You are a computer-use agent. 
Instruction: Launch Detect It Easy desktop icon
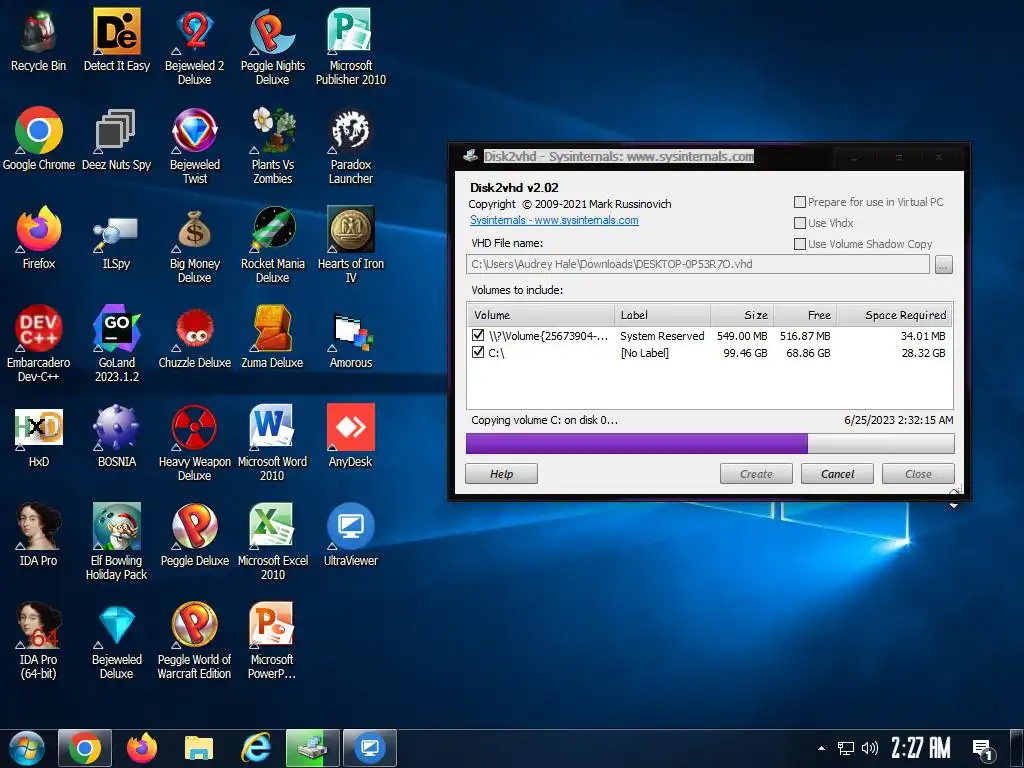[x=116, y=39]
